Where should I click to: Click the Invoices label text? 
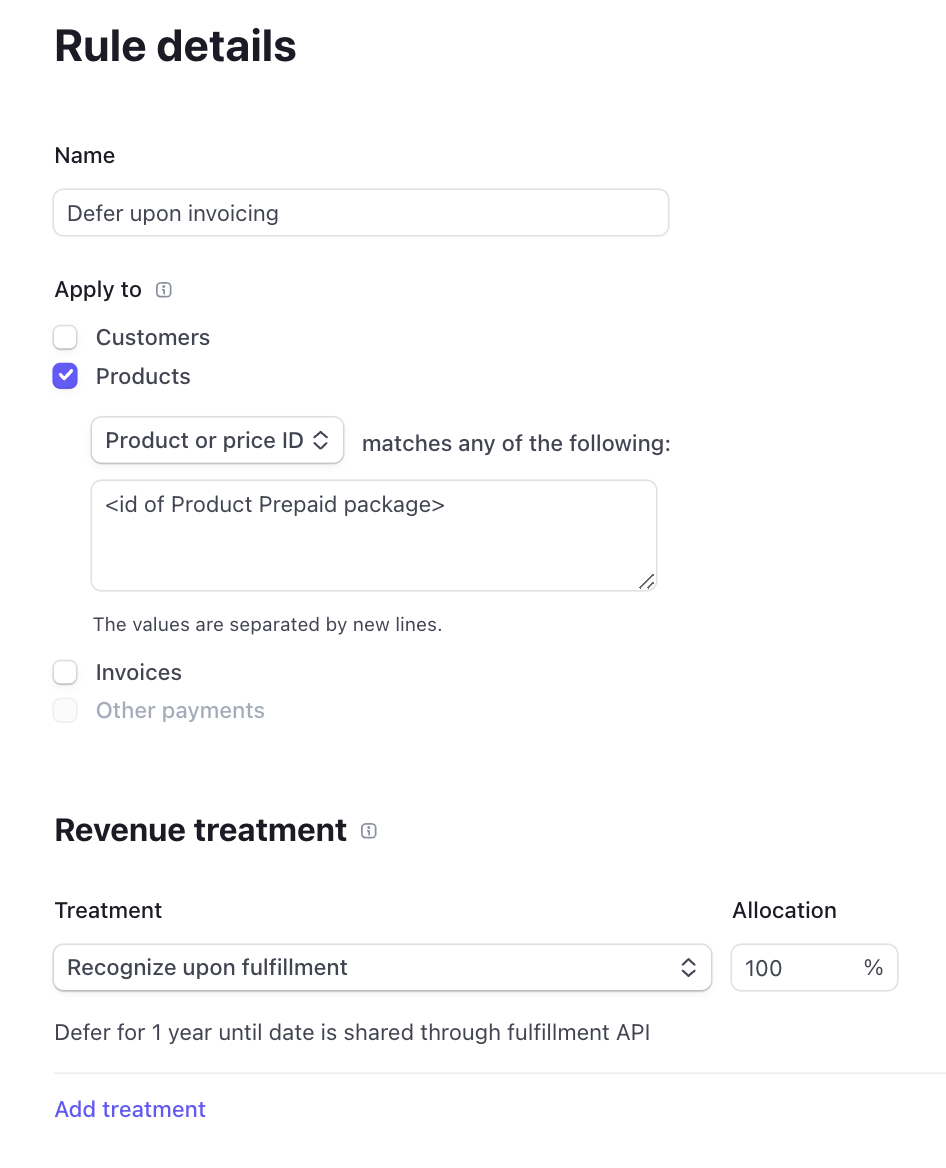click(x=138, y=671)
